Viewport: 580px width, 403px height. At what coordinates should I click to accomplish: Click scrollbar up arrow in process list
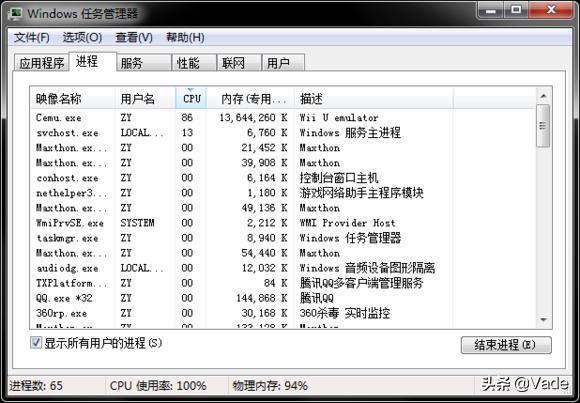tap(543, 96)
